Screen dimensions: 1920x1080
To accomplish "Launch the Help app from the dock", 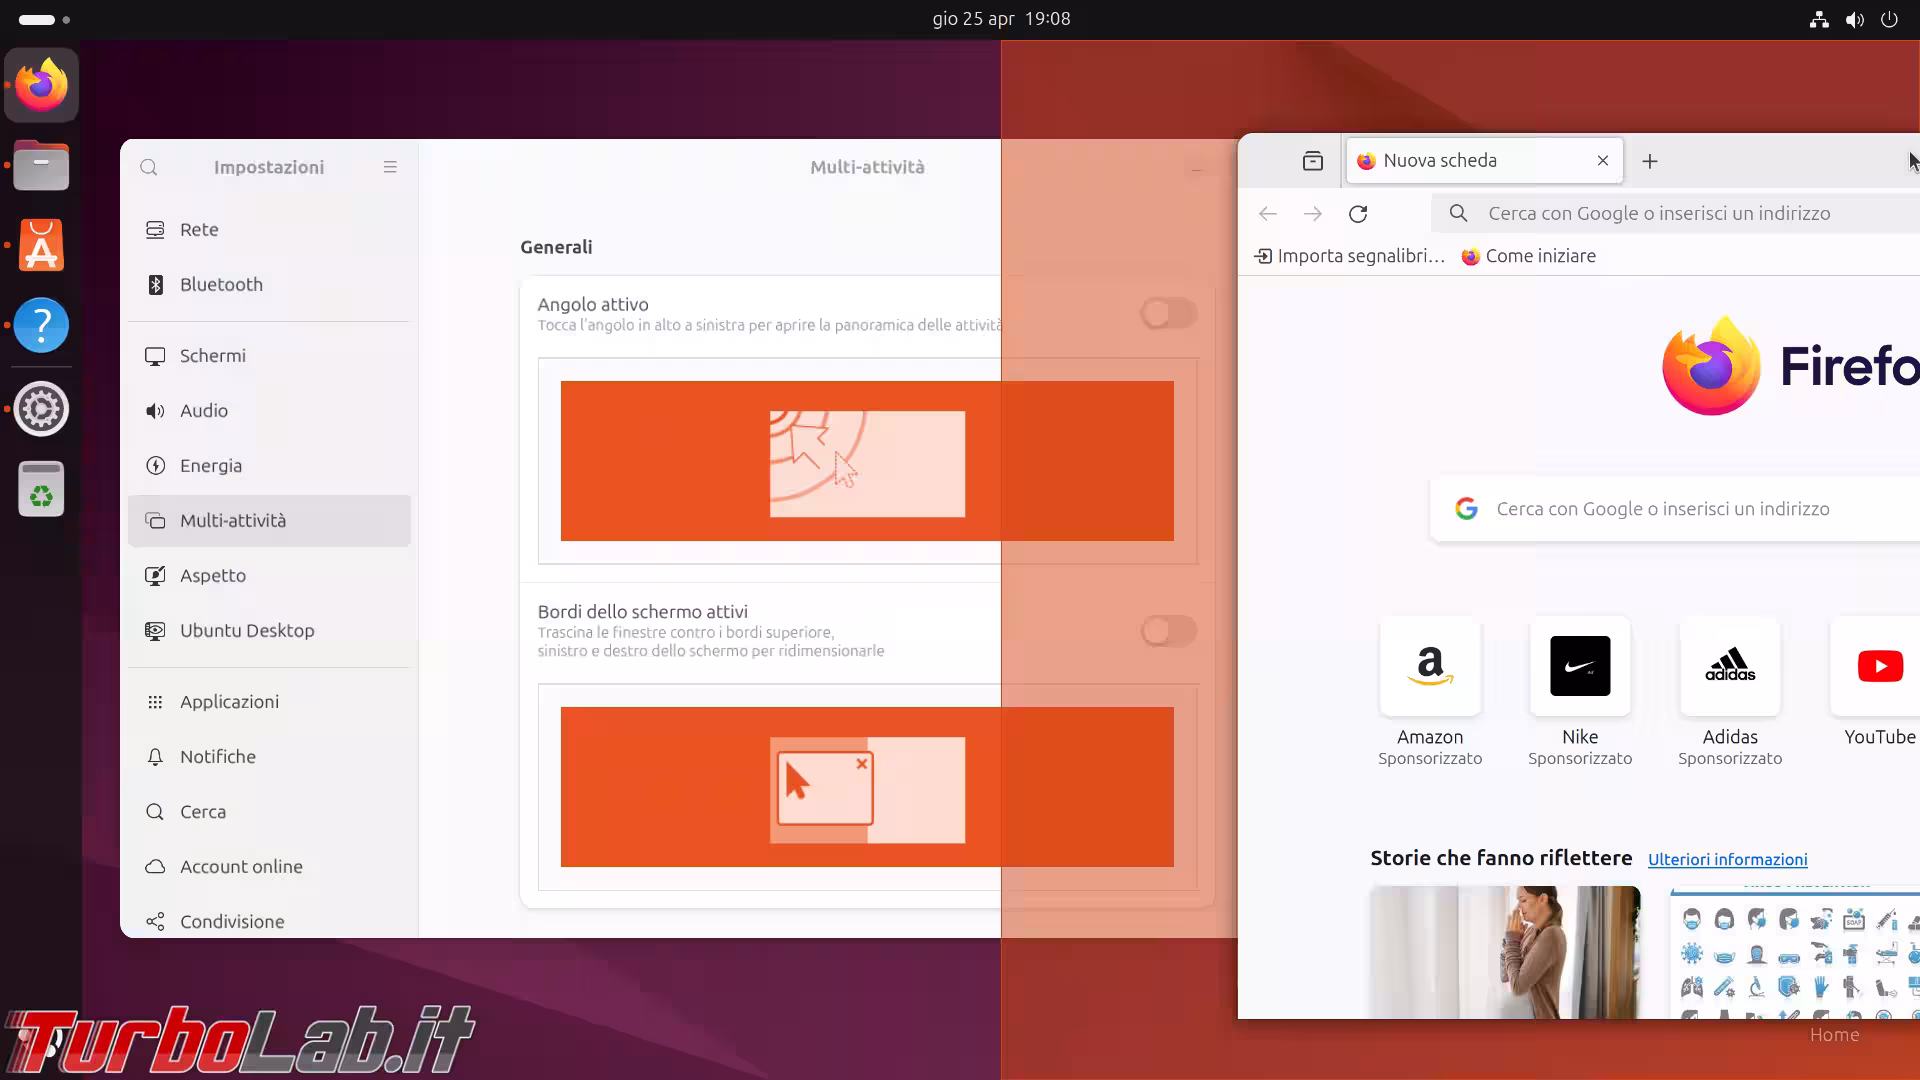I will 40,325.
